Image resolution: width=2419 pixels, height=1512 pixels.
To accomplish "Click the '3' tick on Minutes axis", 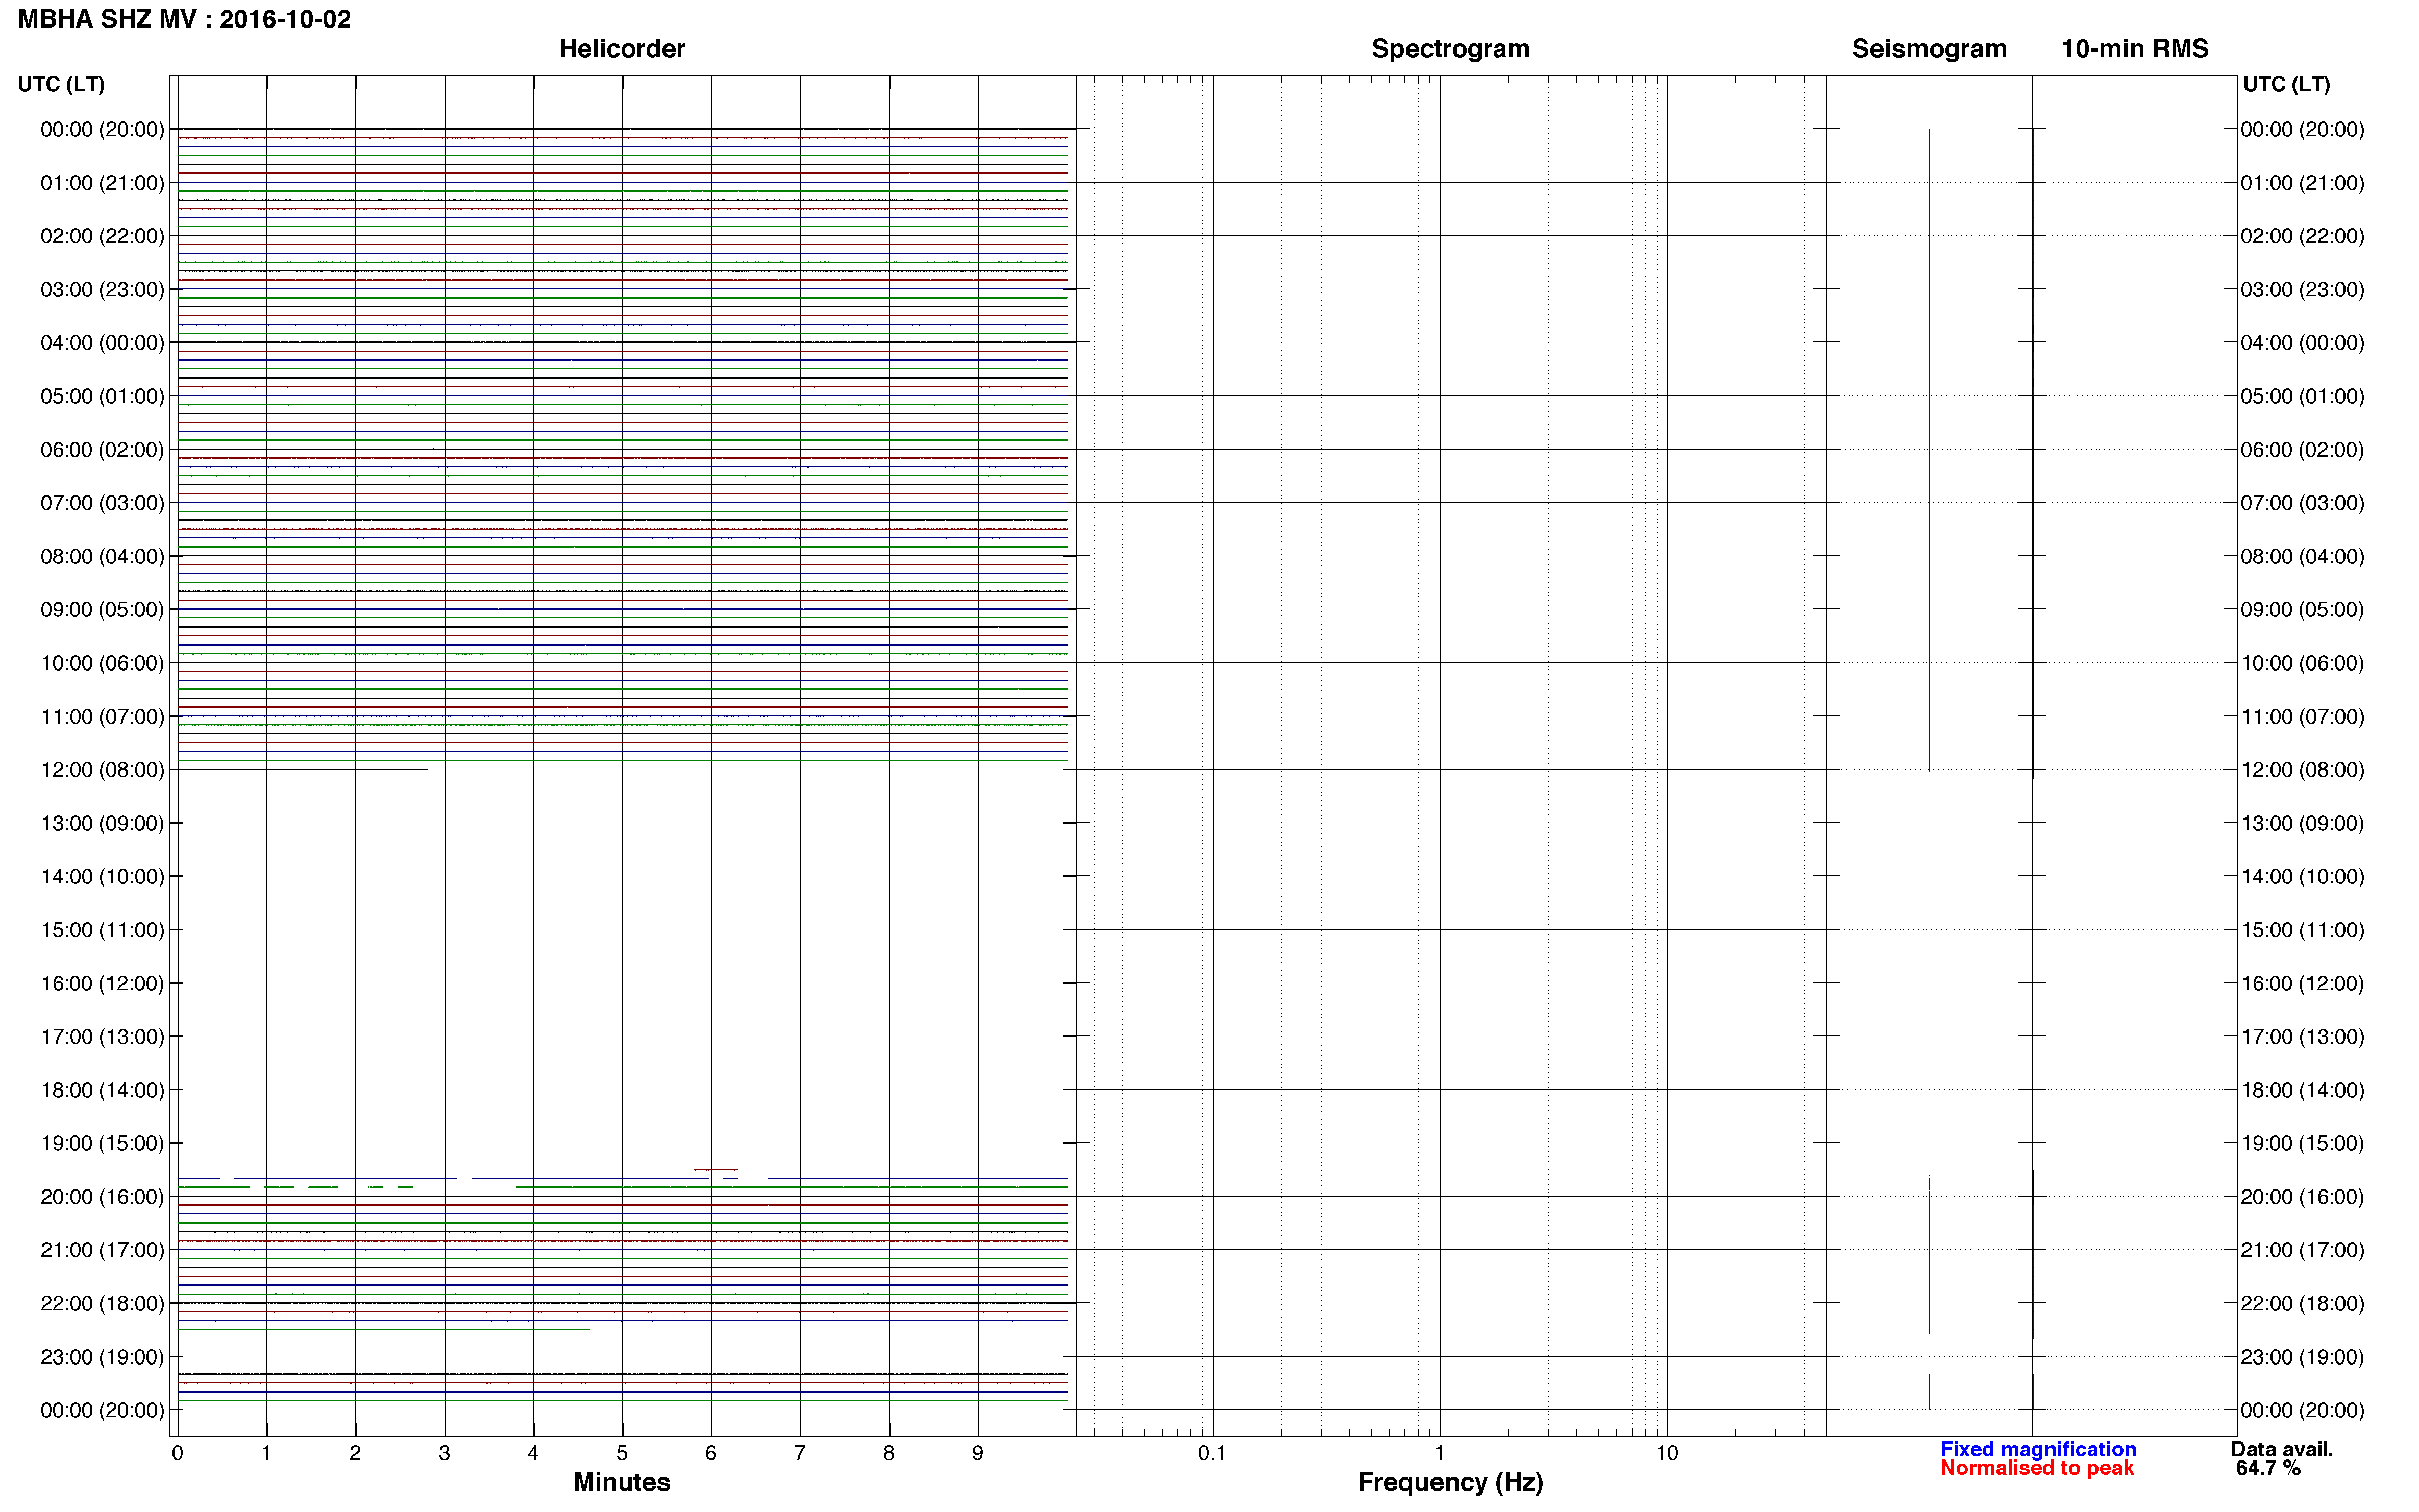I will tap(444, 1454).
